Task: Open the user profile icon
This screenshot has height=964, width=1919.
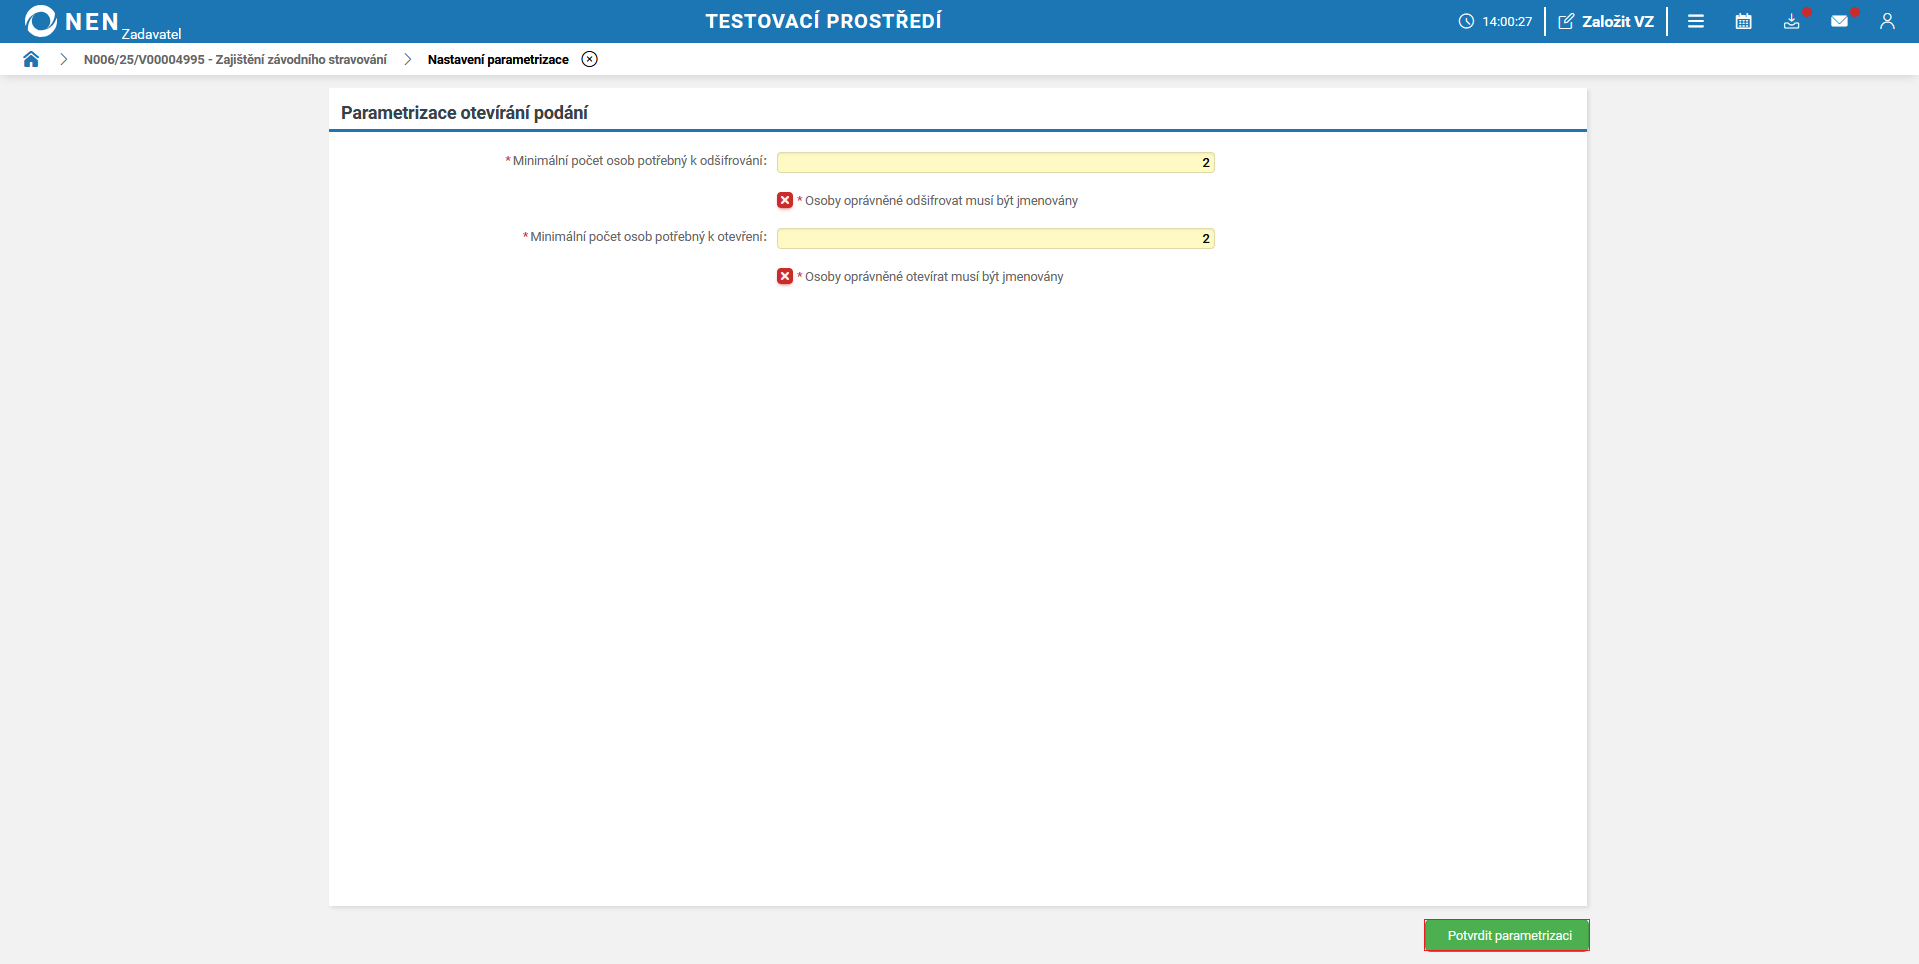Action: coord(1888,21)
